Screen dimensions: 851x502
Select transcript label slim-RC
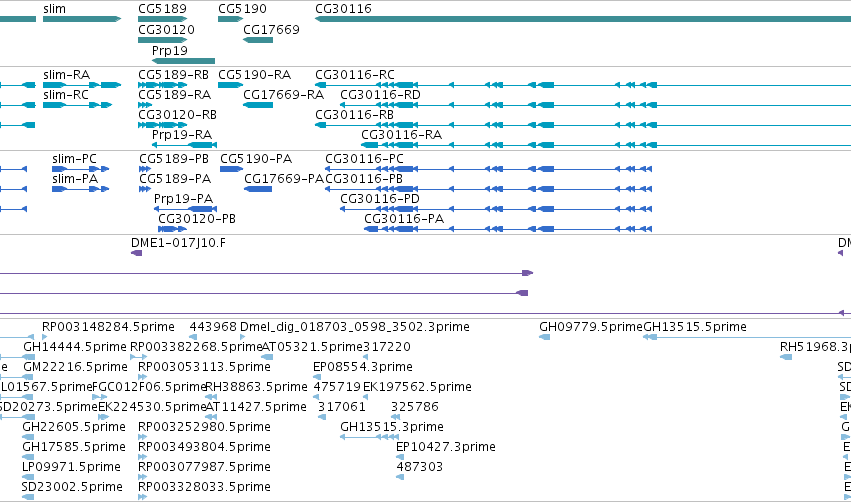click(66, 94)
